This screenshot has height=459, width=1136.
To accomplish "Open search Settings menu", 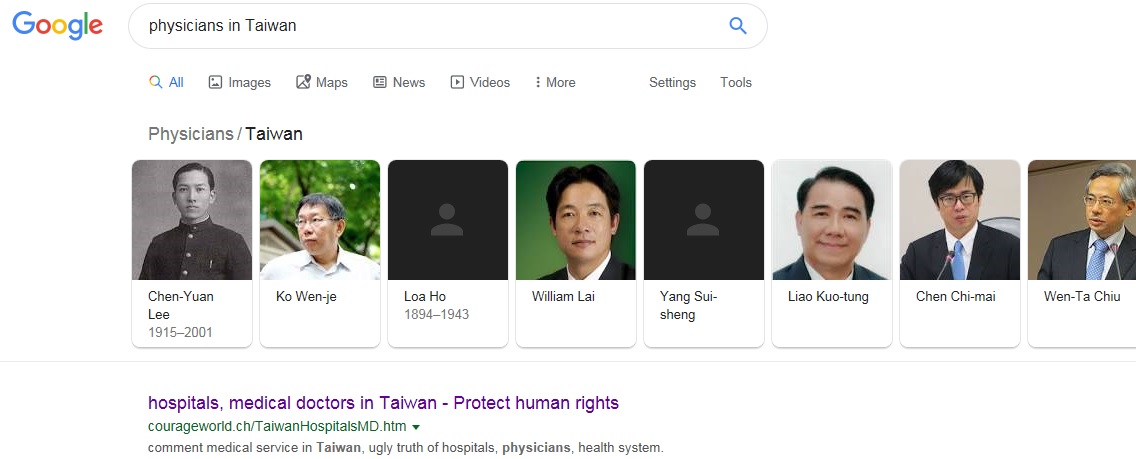I will (672, 83).
